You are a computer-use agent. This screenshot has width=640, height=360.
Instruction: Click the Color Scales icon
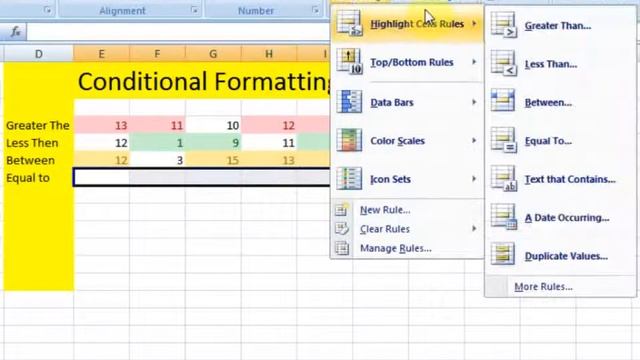coord(349,140)
